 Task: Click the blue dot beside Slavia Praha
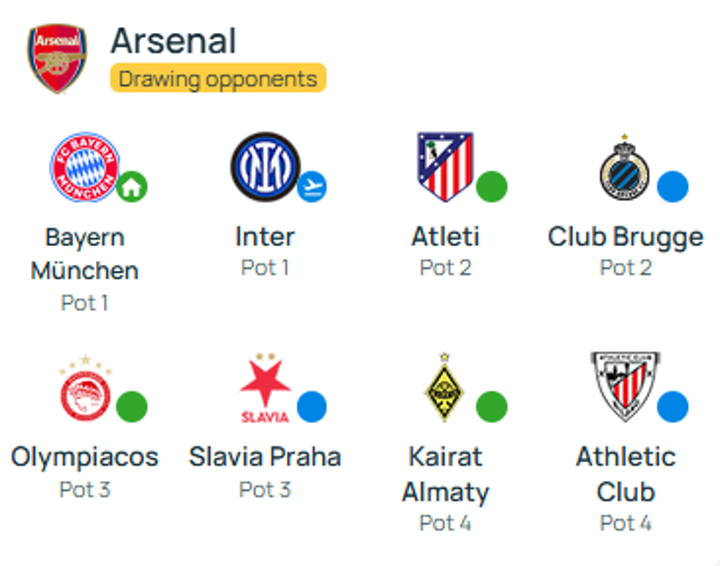click(312, 406)
